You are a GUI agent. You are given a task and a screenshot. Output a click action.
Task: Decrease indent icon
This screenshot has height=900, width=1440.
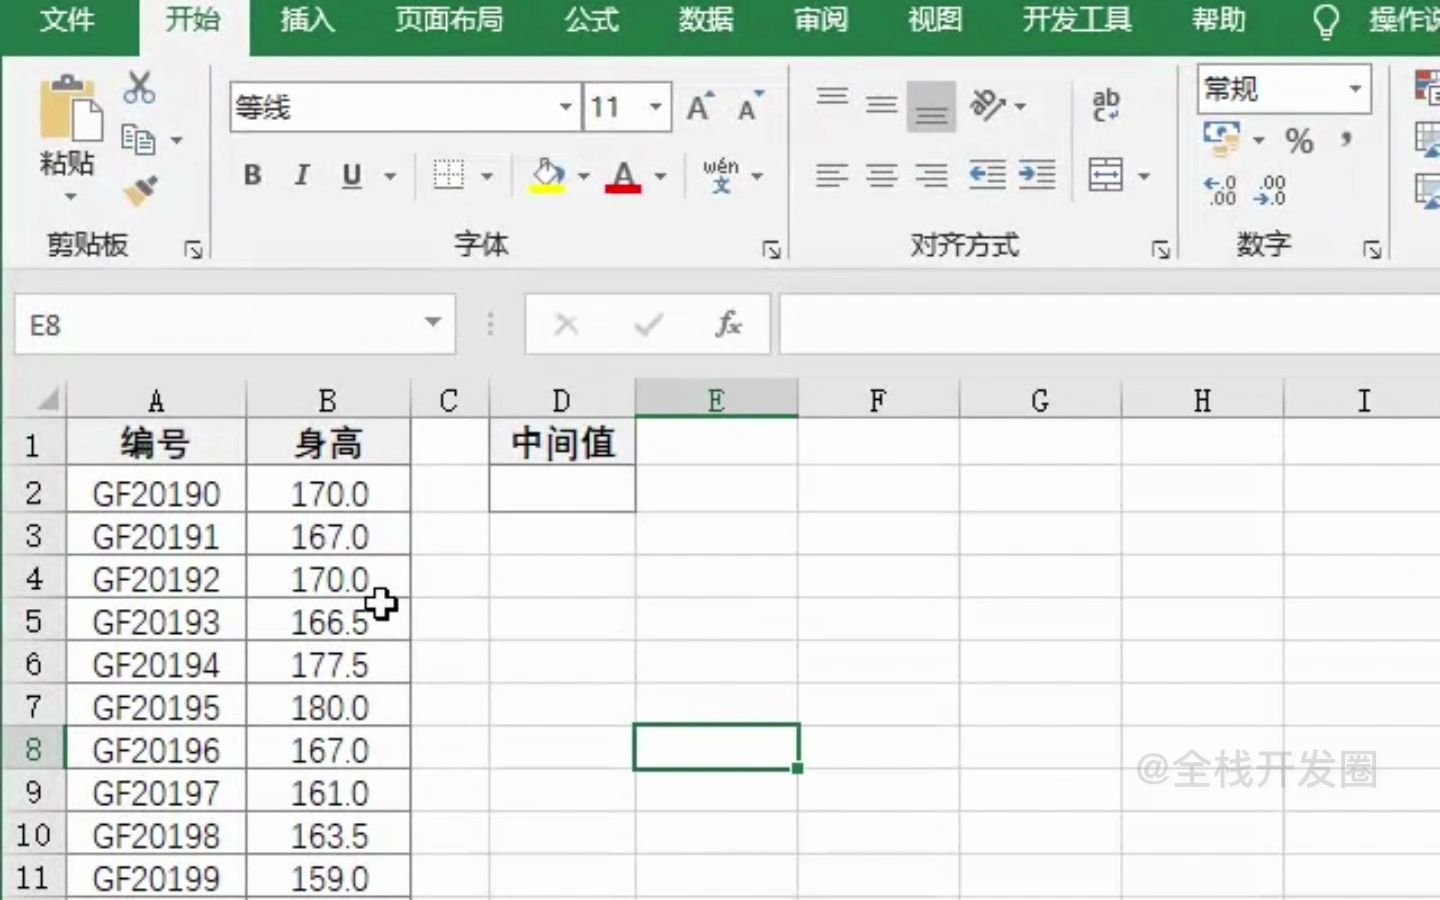987,176
